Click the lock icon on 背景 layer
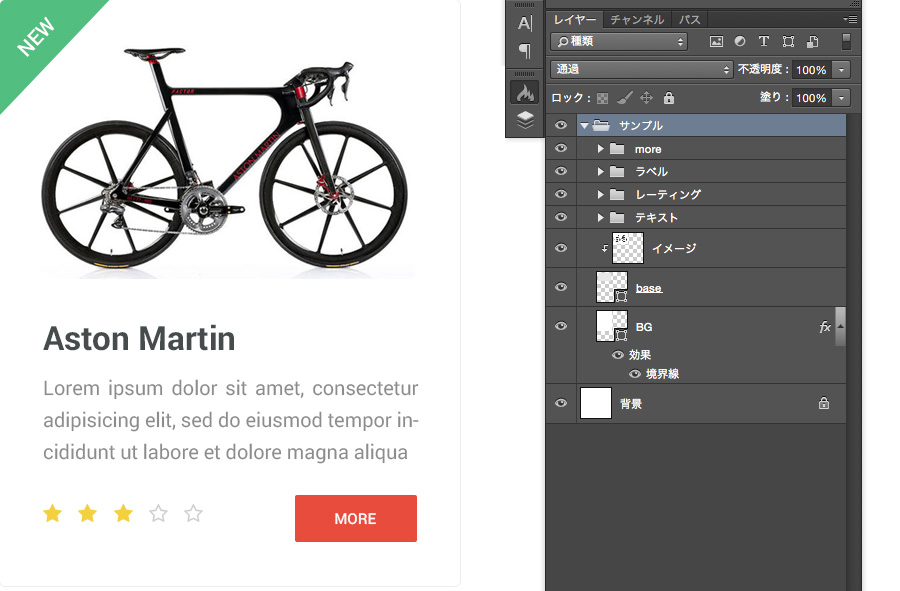This screenshot has height=591, width=900. [x=824, y=403]
